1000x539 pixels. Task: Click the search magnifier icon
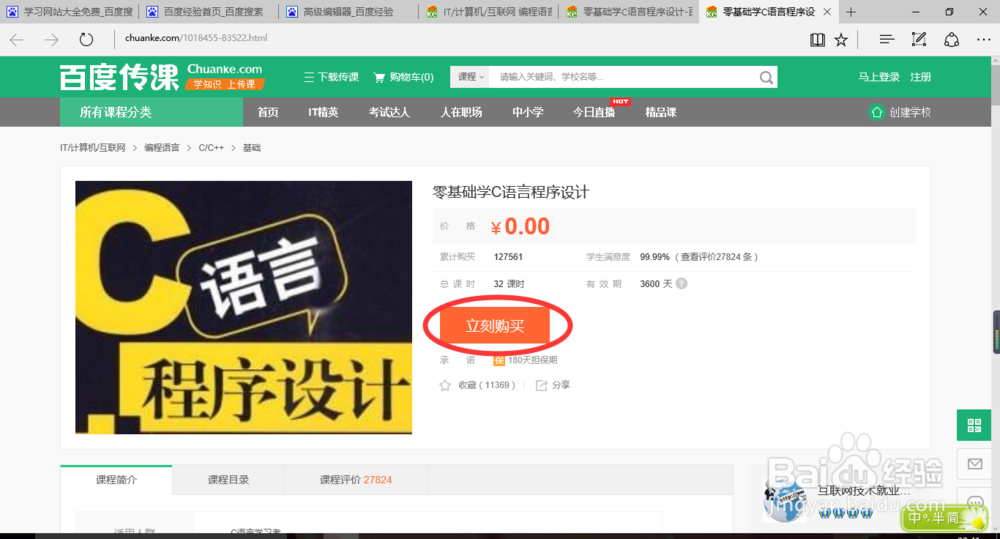766,77
